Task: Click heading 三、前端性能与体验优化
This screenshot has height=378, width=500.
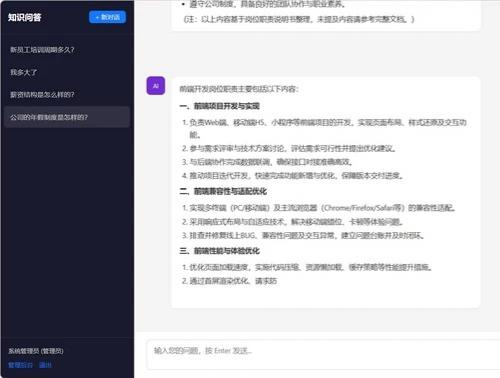Action: pos(220,251)
